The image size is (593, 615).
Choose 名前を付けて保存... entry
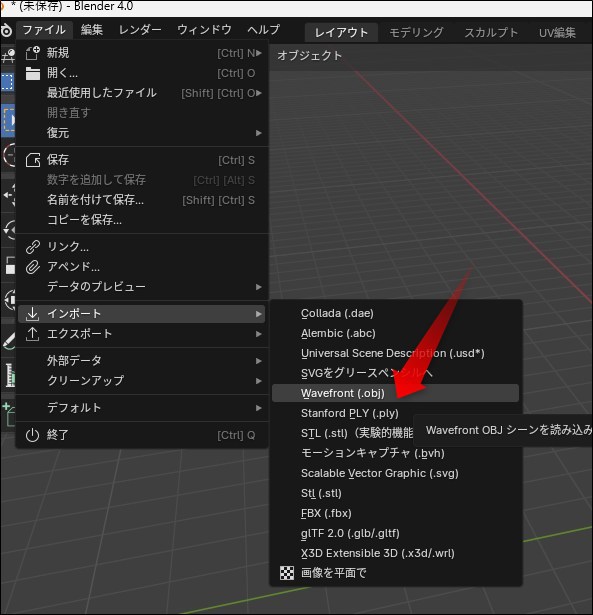[x=141, y=200]
